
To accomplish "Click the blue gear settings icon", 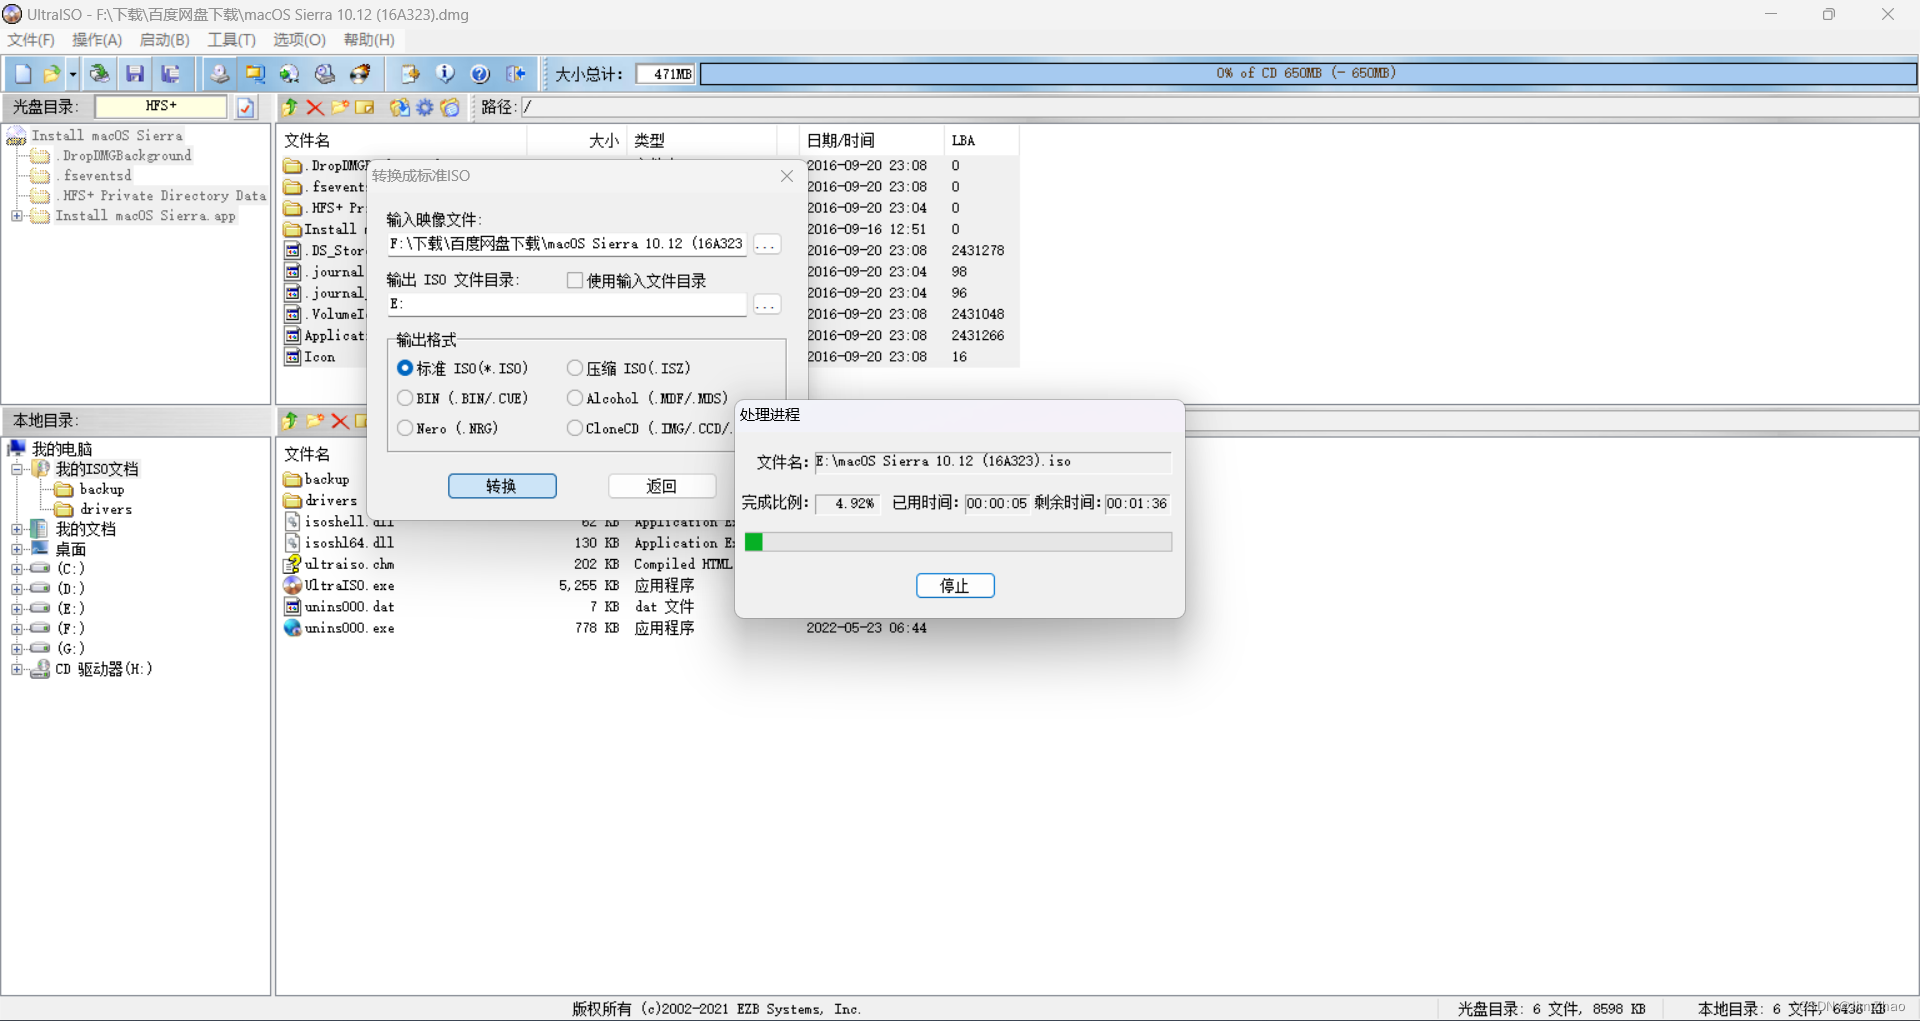I will pos(425,107).
